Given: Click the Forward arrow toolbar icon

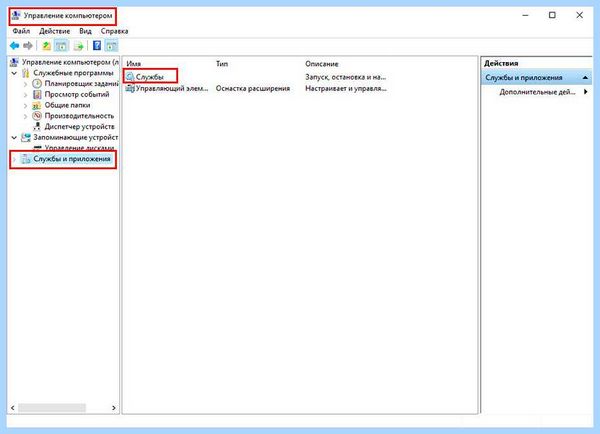Looking at the screenshot, I should click(28, 46).
